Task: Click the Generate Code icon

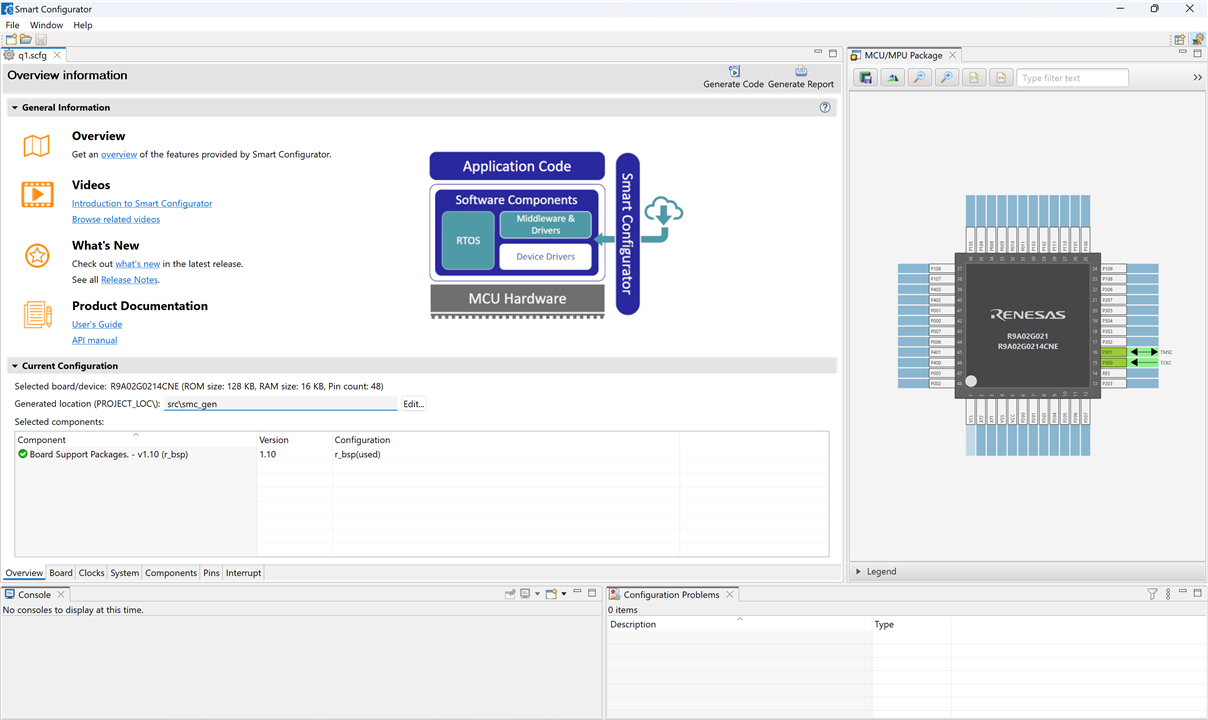Action: (734, 72)
